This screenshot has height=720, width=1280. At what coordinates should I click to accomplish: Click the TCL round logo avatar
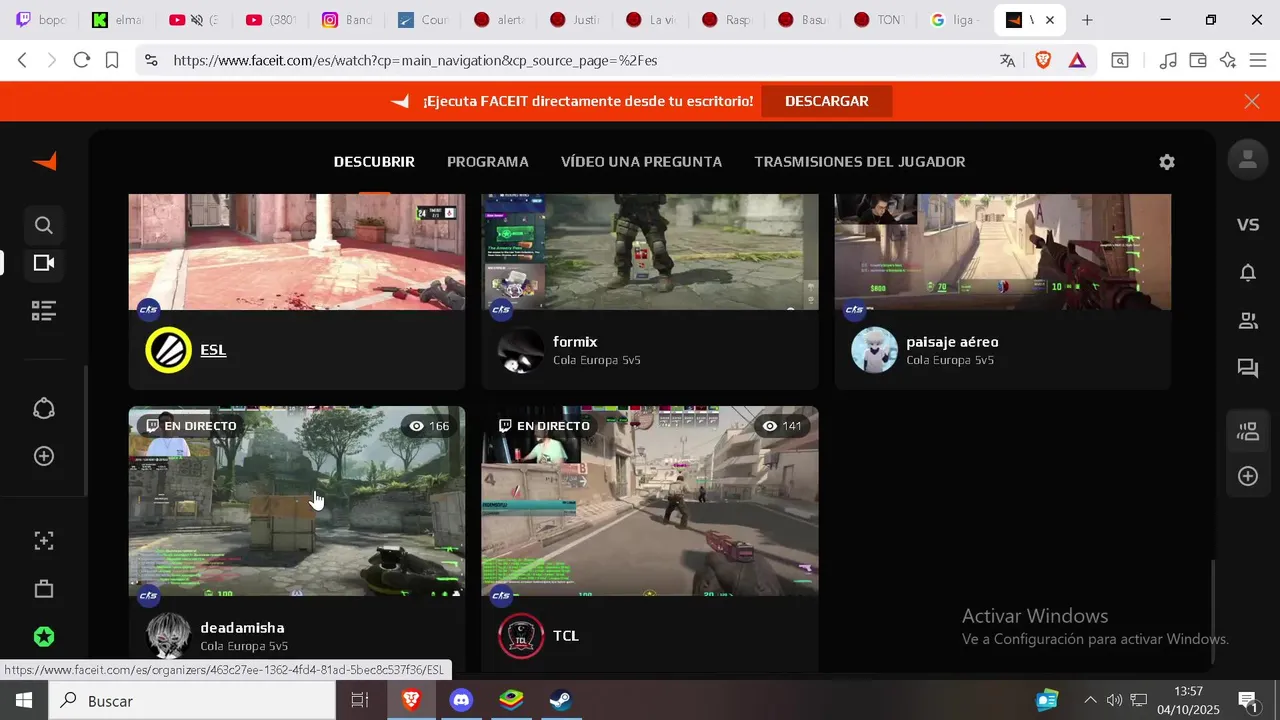coord(521,636)
